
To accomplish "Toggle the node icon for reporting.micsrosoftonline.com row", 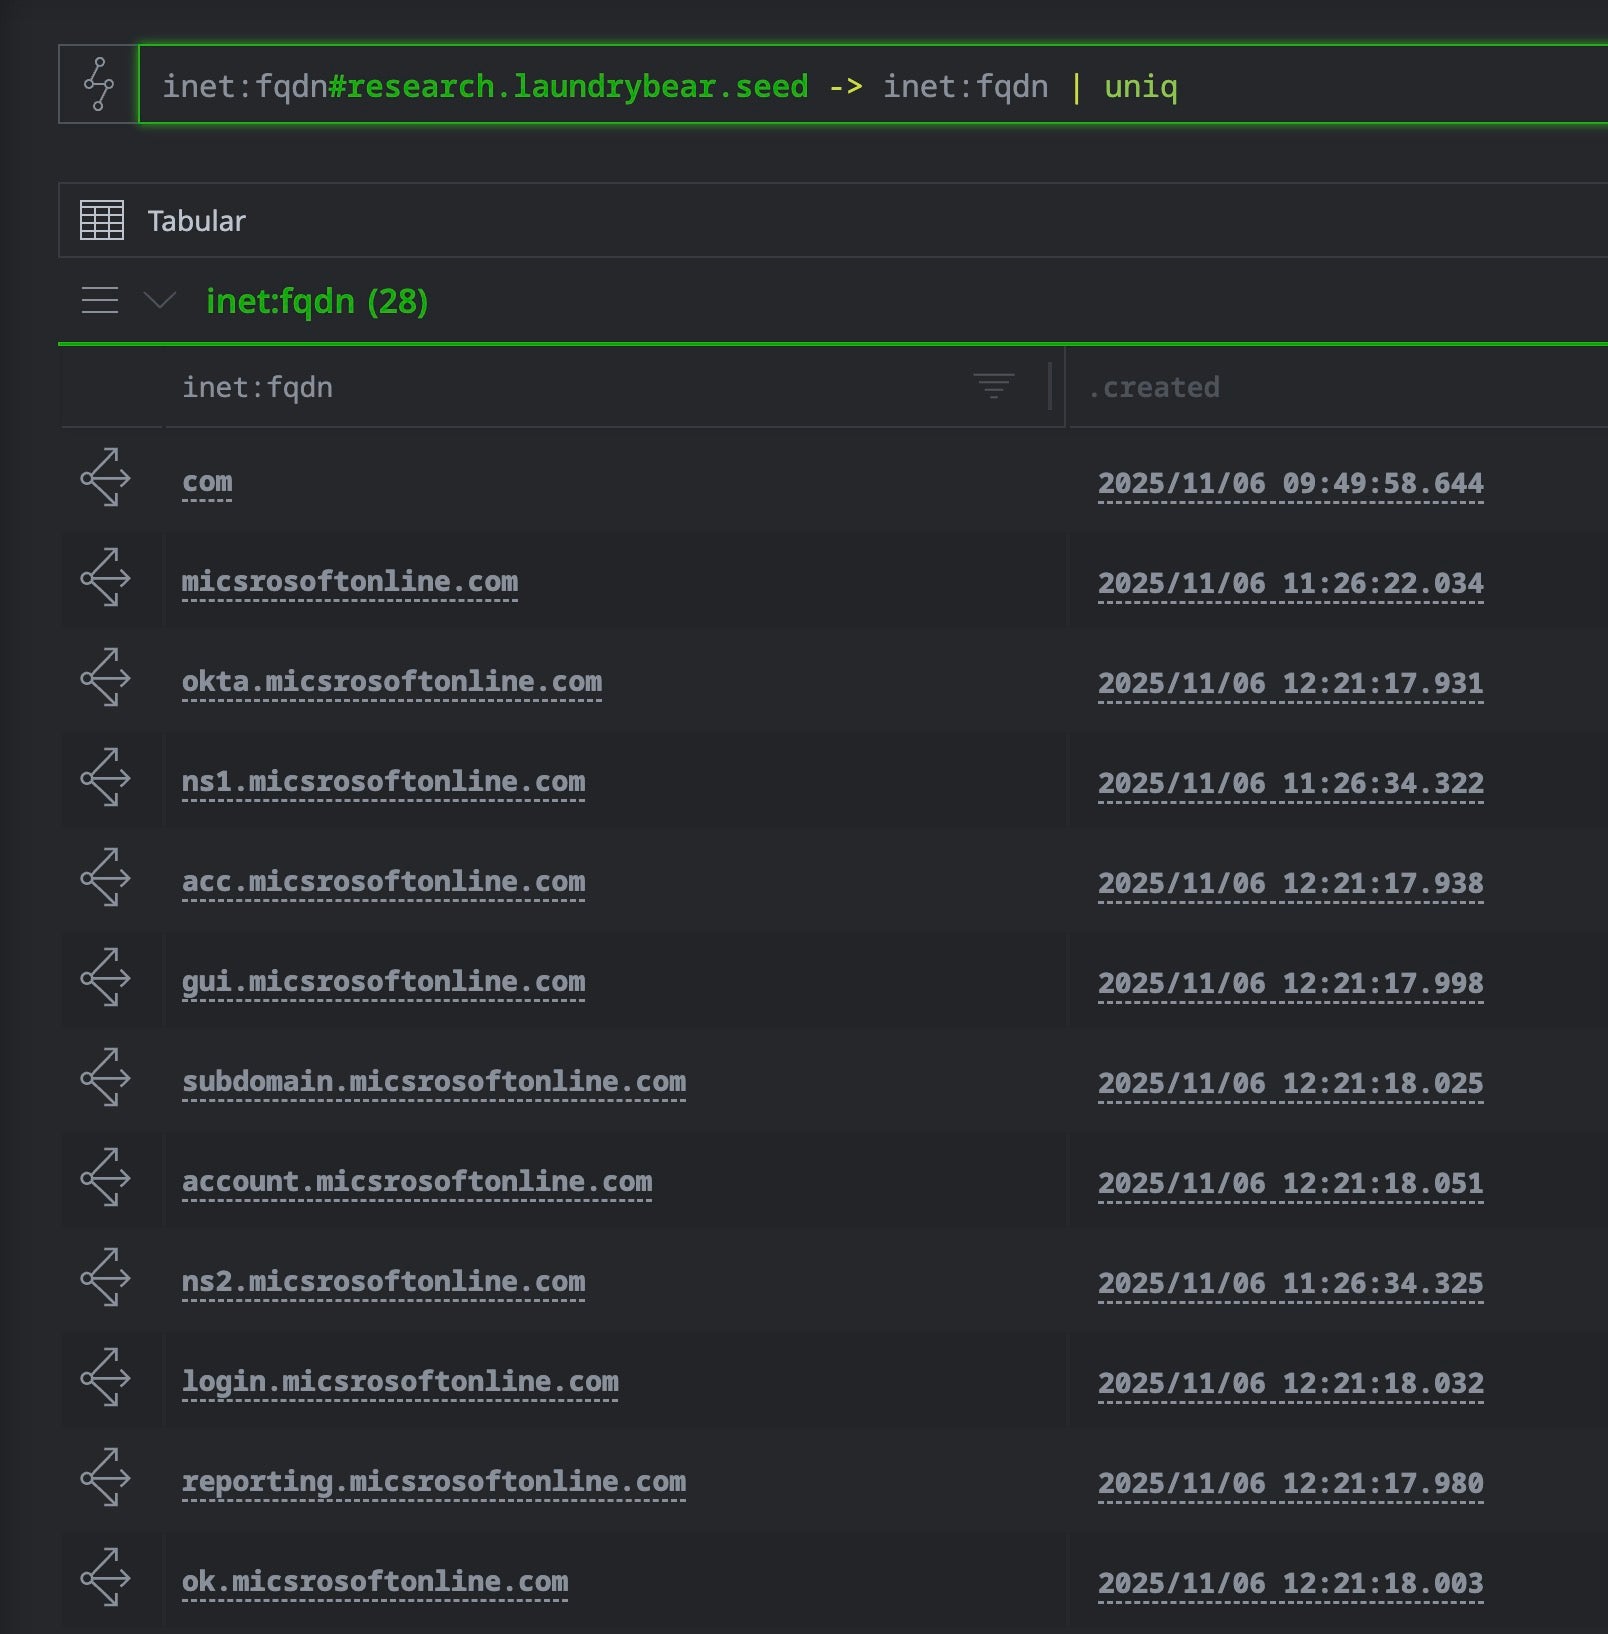I will [x=104, y=1480].
